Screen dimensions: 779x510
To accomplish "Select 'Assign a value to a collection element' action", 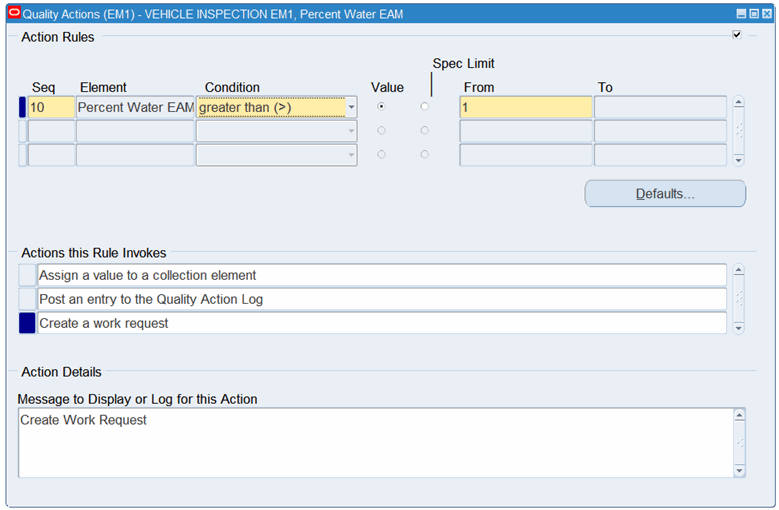I will (x=381, y=275).
